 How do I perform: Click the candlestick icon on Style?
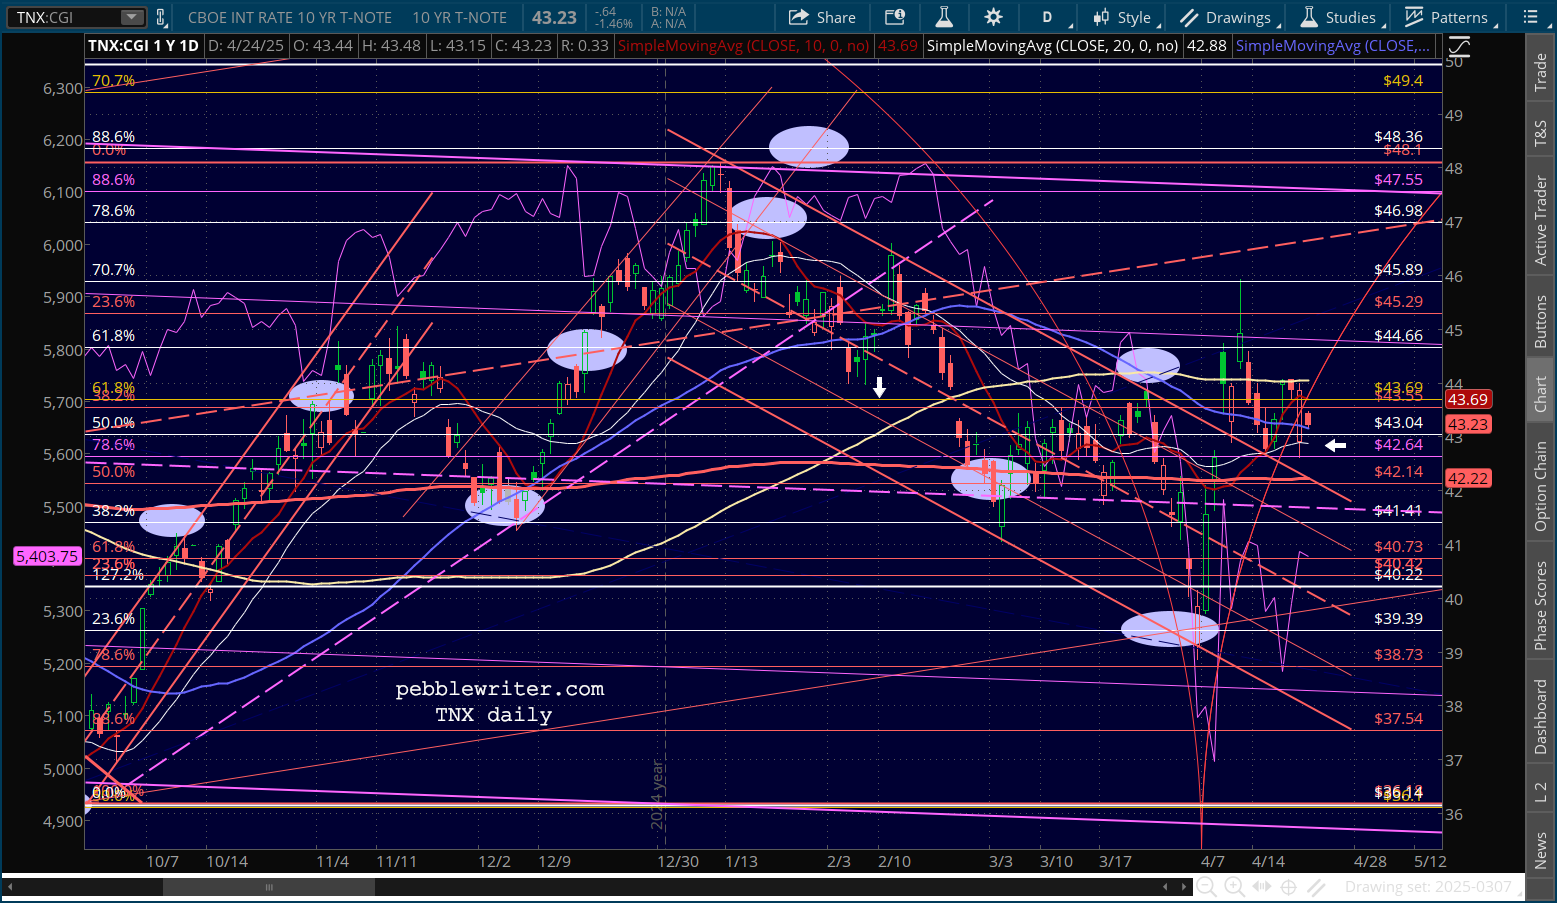coord(1101,17)
